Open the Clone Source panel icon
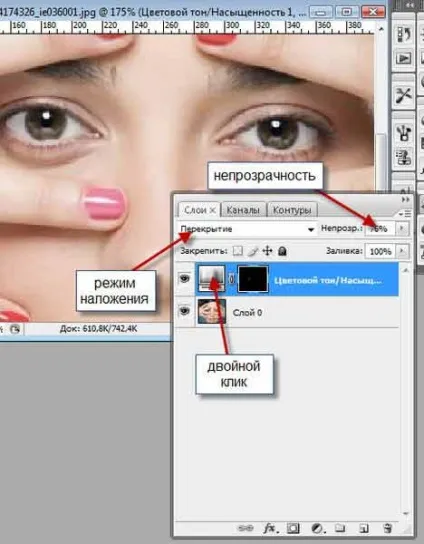The image size is (424, 544). click(x=404, y=157)
